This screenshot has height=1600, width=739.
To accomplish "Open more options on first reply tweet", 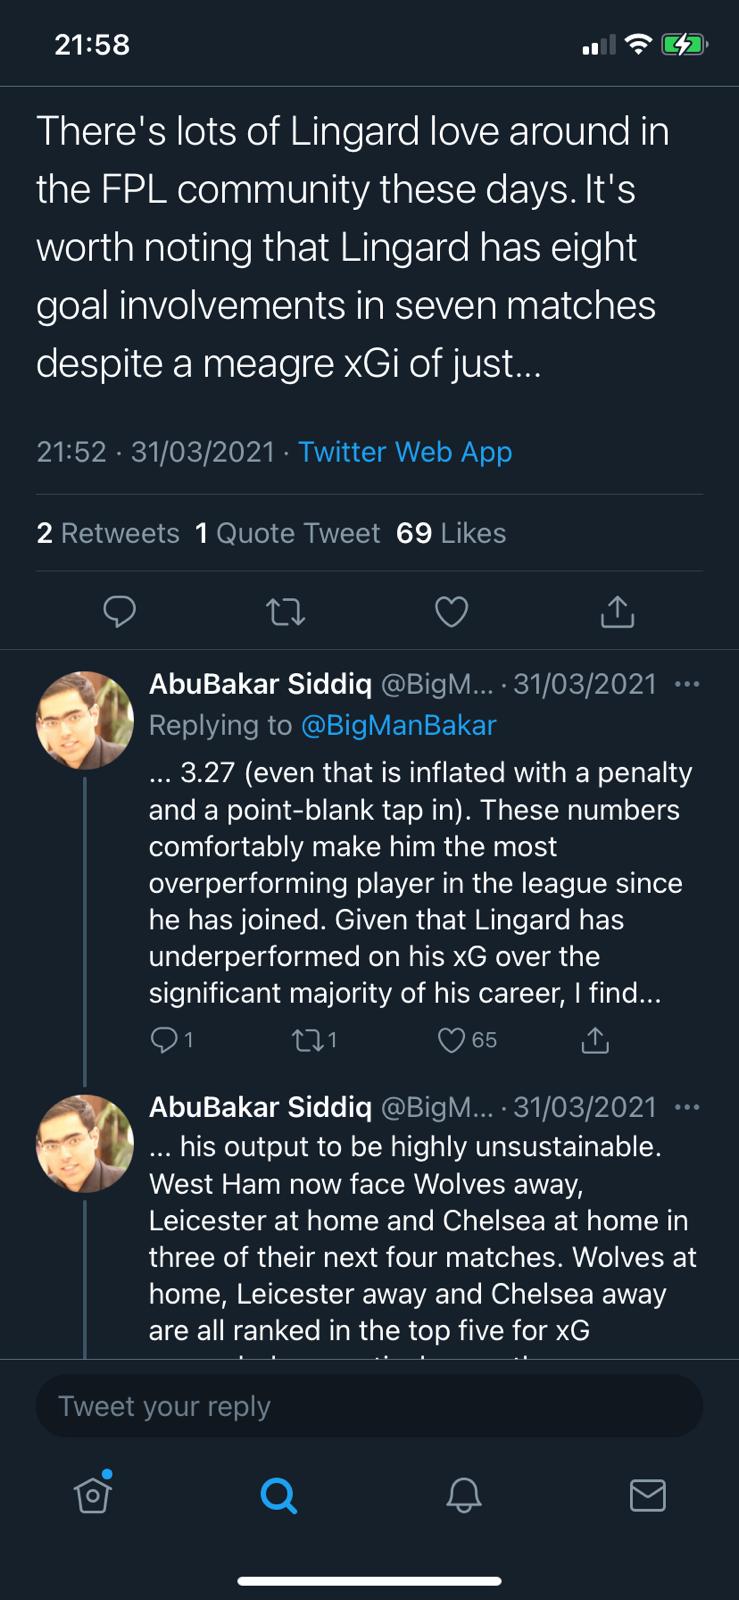I will coord(687,684).
